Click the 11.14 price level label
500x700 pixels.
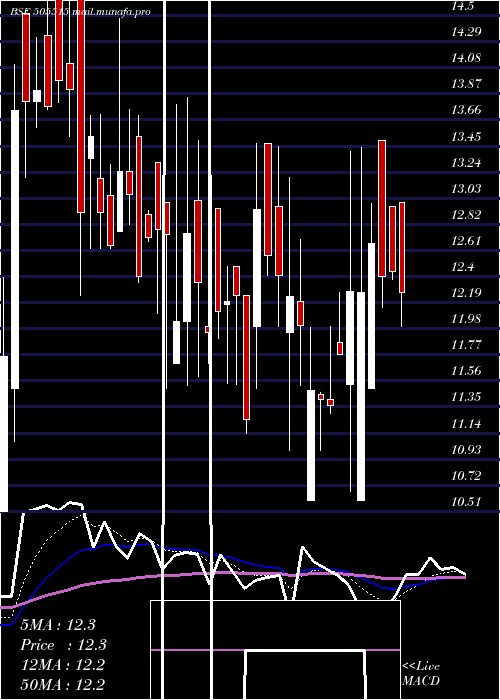[x=467, y=423]
